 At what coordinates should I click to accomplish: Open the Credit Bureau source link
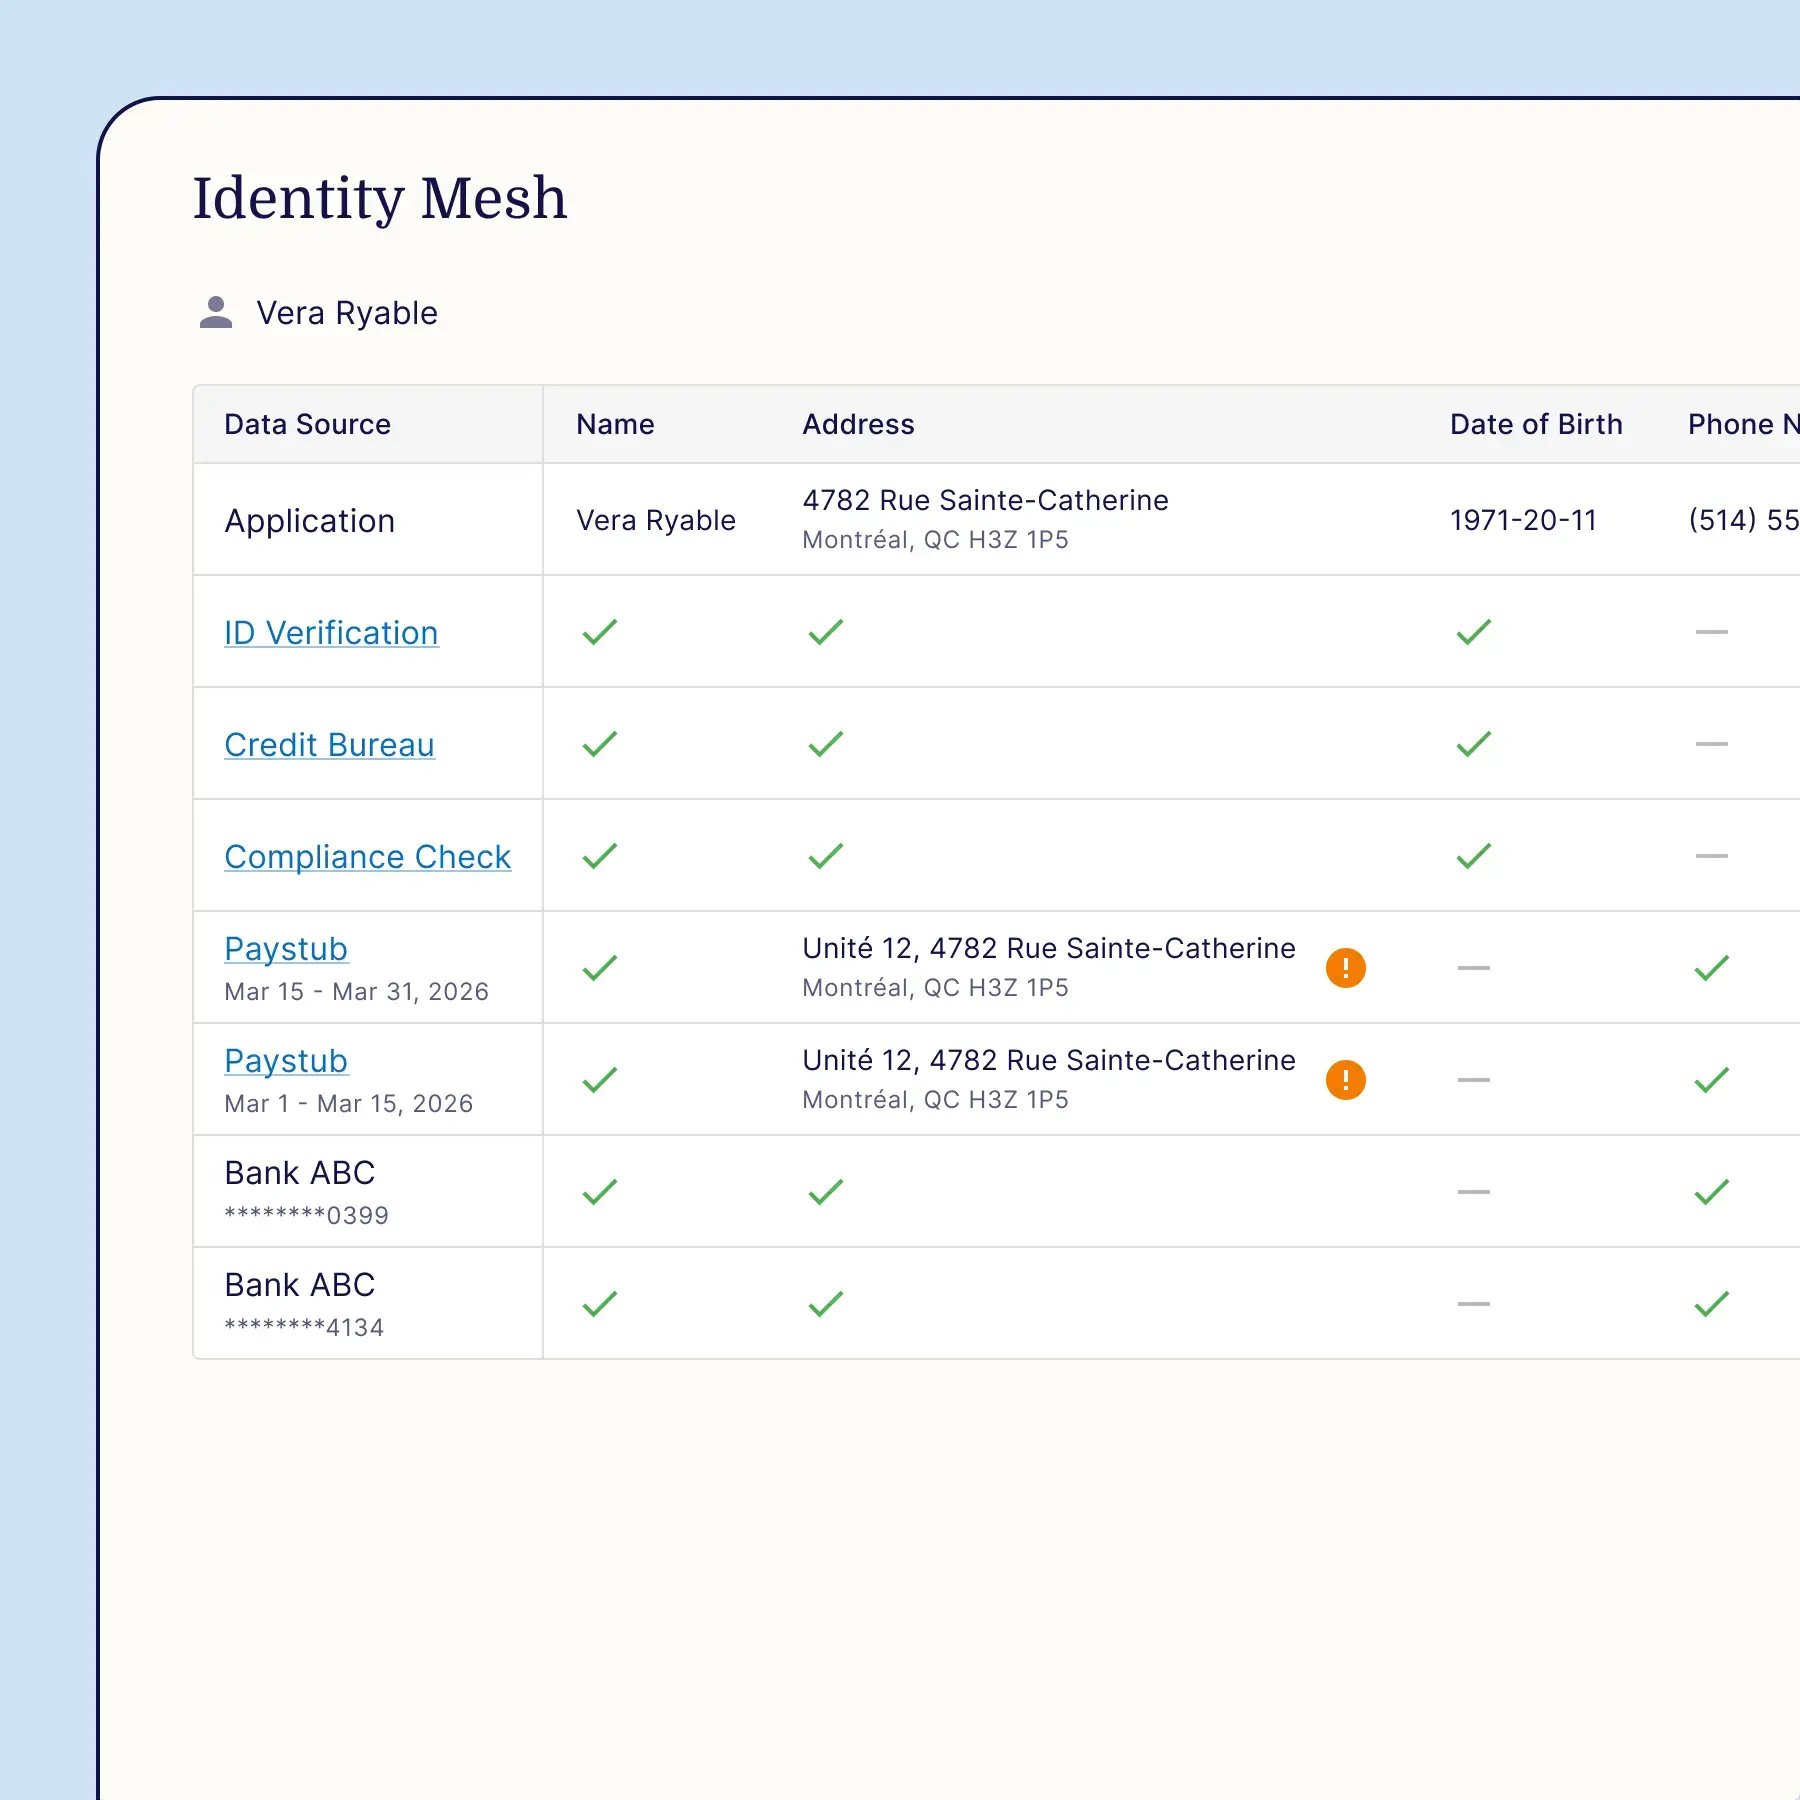tap(330, 744)
